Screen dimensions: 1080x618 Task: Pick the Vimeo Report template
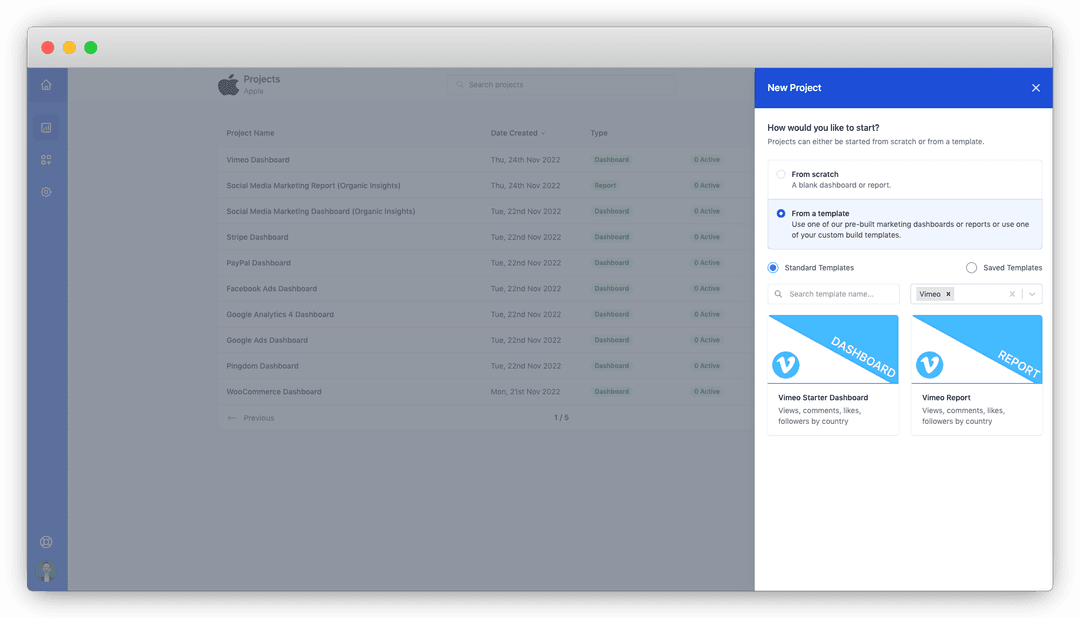977,375
